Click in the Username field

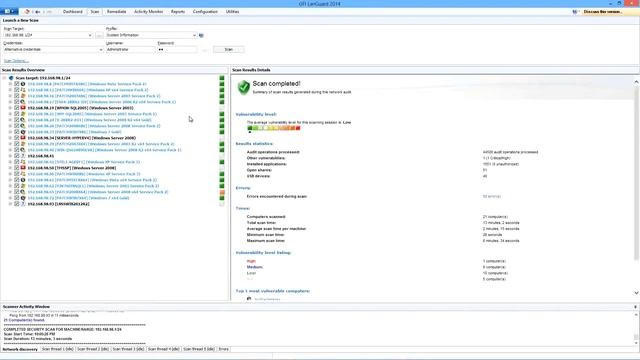click(x=131, y=50)
